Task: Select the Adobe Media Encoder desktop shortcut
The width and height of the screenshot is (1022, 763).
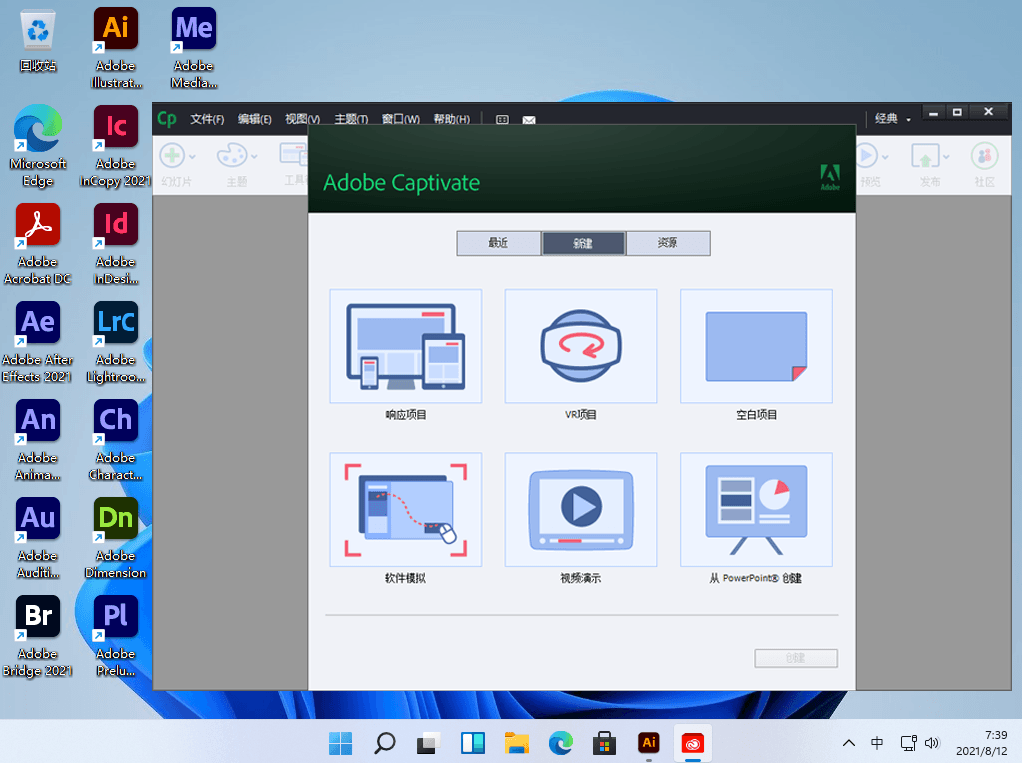Action: pos(194,48)
